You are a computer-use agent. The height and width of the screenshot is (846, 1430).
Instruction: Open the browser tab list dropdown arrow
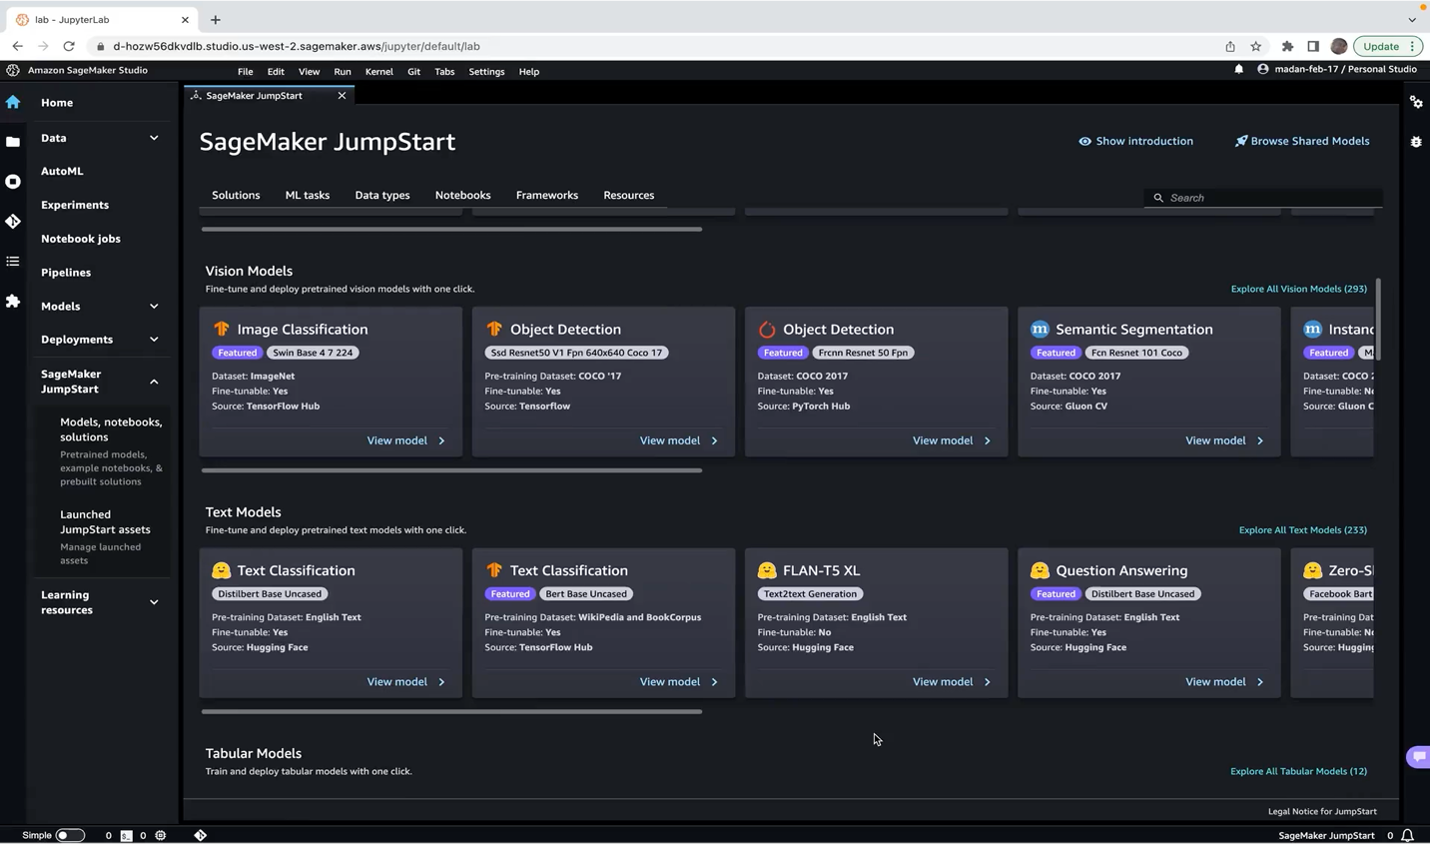coord(1412,19)
